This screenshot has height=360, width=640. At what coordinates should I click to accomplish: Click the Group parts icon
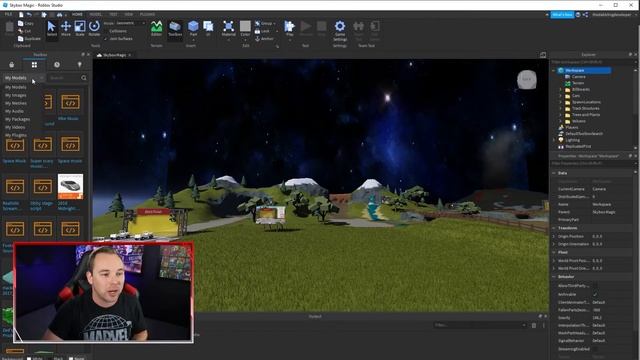point(258,23)
